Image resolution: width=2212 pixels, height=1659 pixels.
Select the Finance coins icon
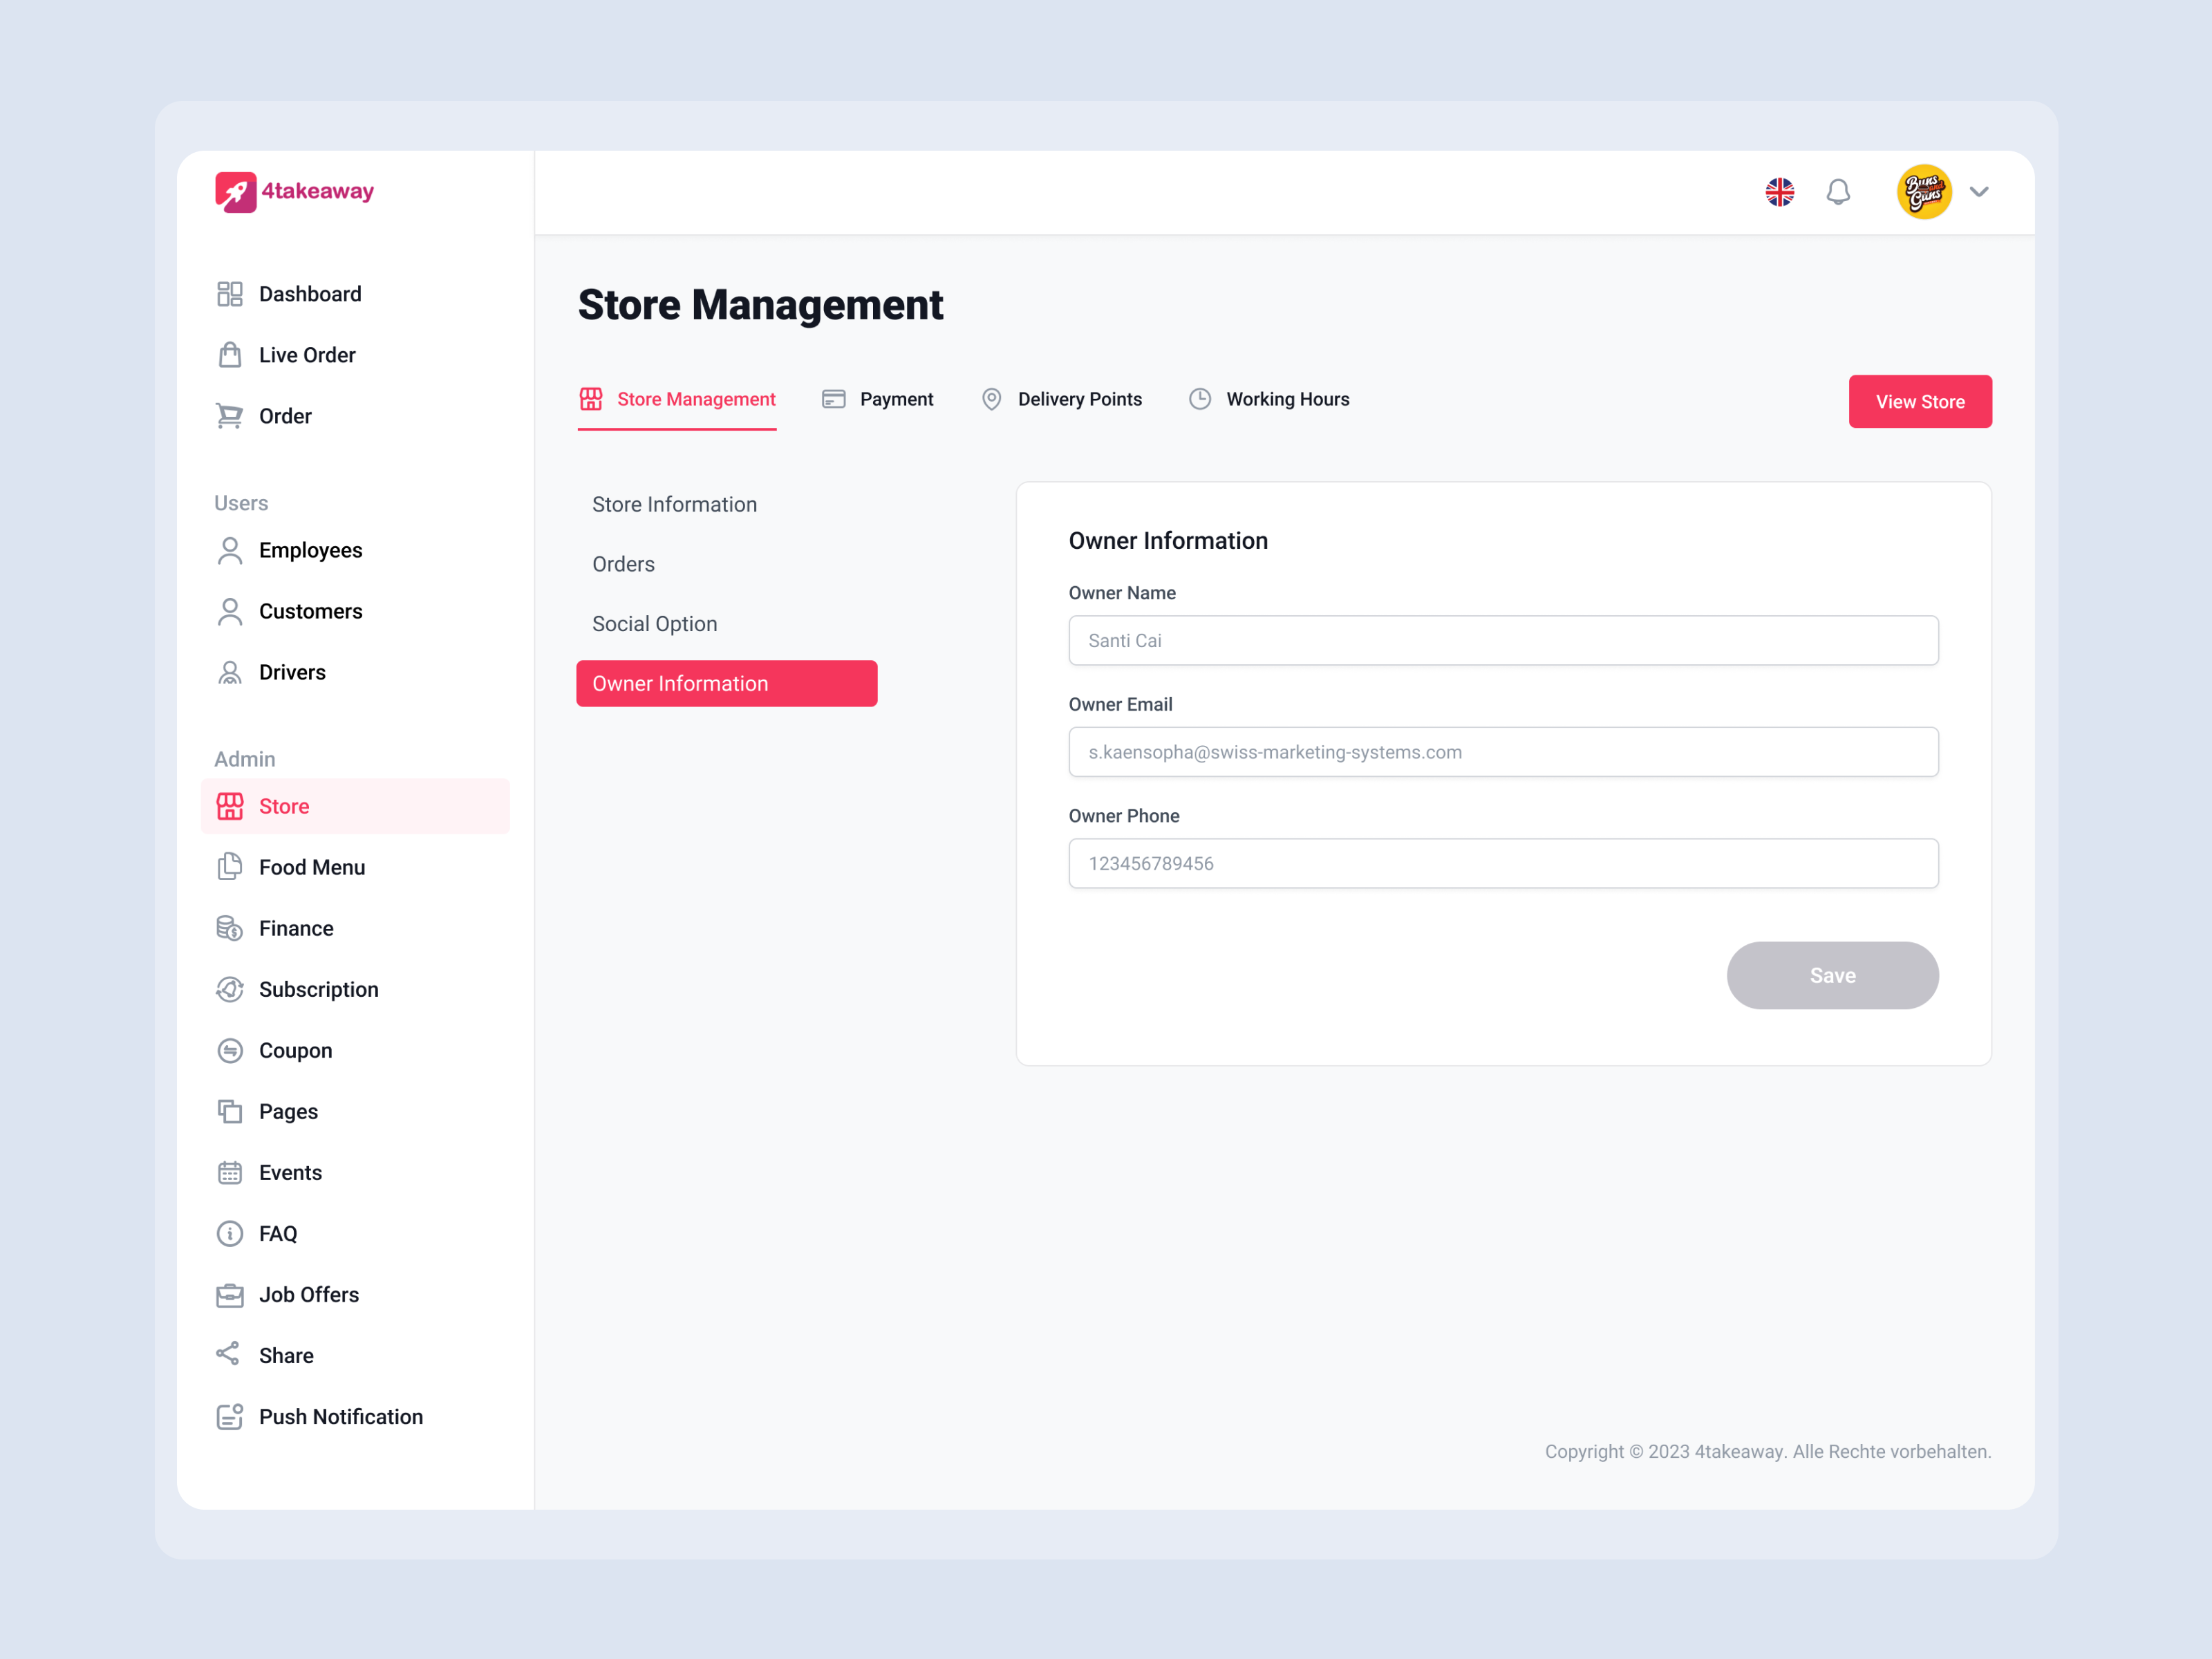(229, 927)
